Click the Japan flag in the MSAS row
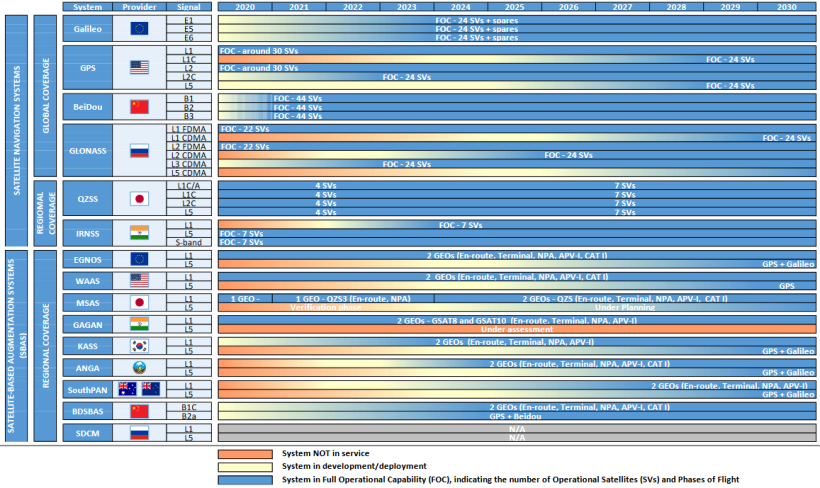The height and width of the screenshot is (488, 820). [x=139, y=302]
